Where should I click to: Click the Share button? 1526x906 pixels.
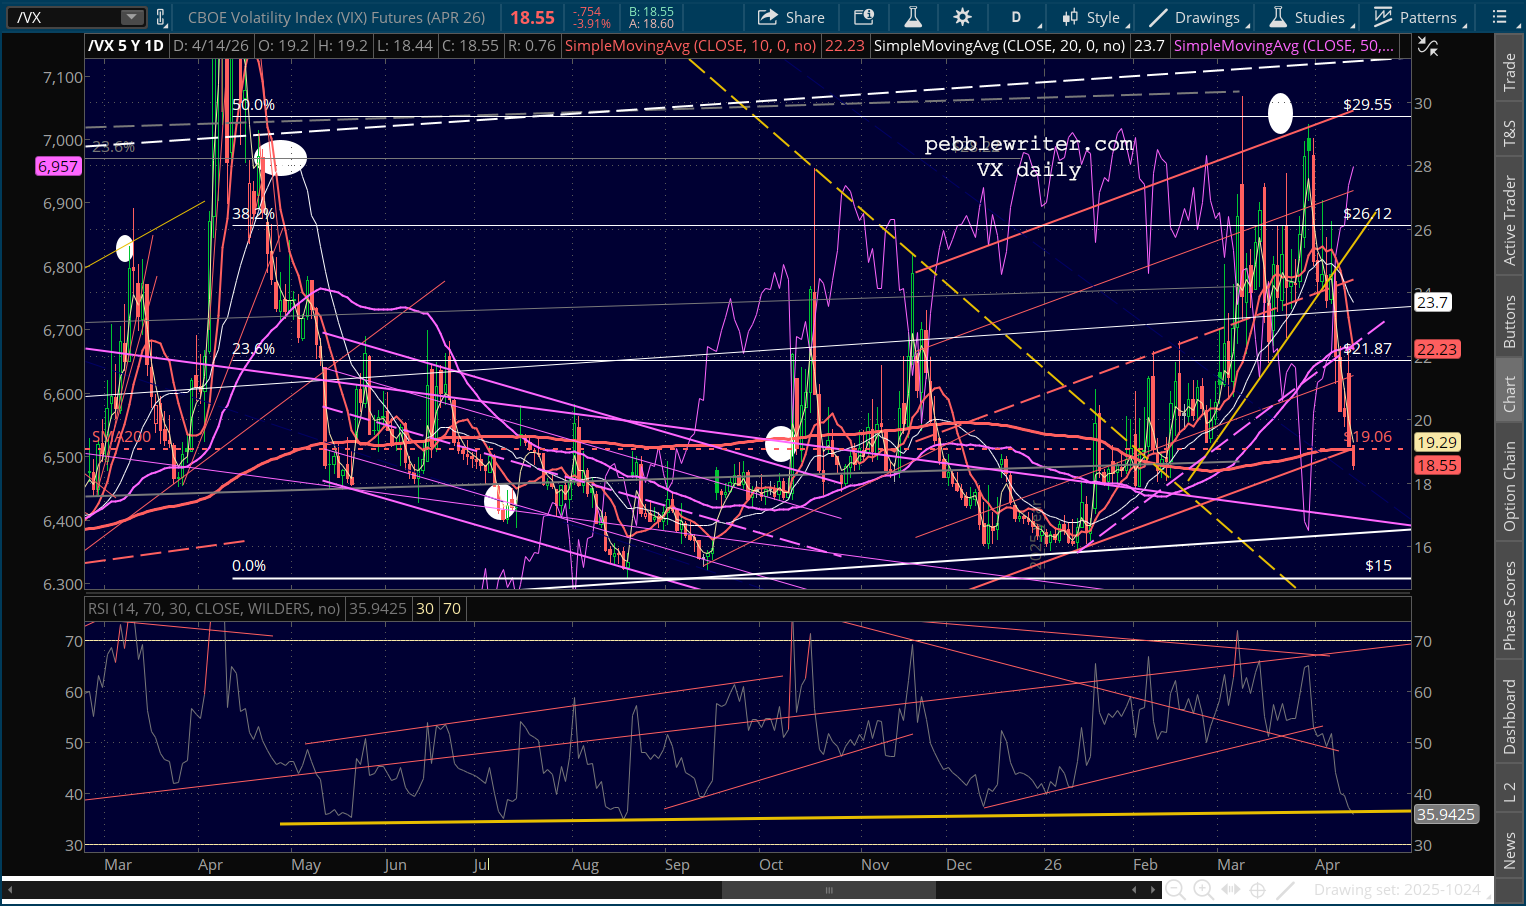[791, 17]
